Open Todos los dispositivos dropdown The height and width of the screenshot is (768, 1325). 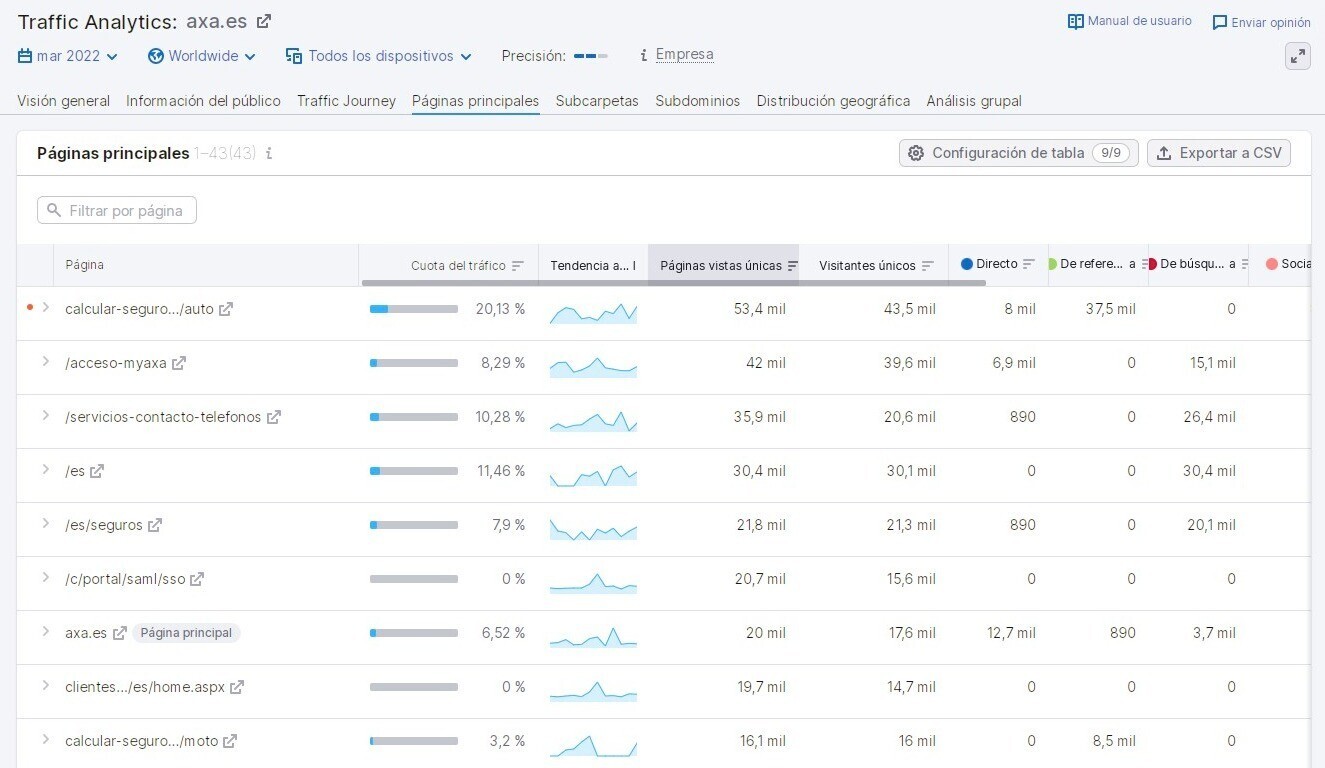pos(379,56)
